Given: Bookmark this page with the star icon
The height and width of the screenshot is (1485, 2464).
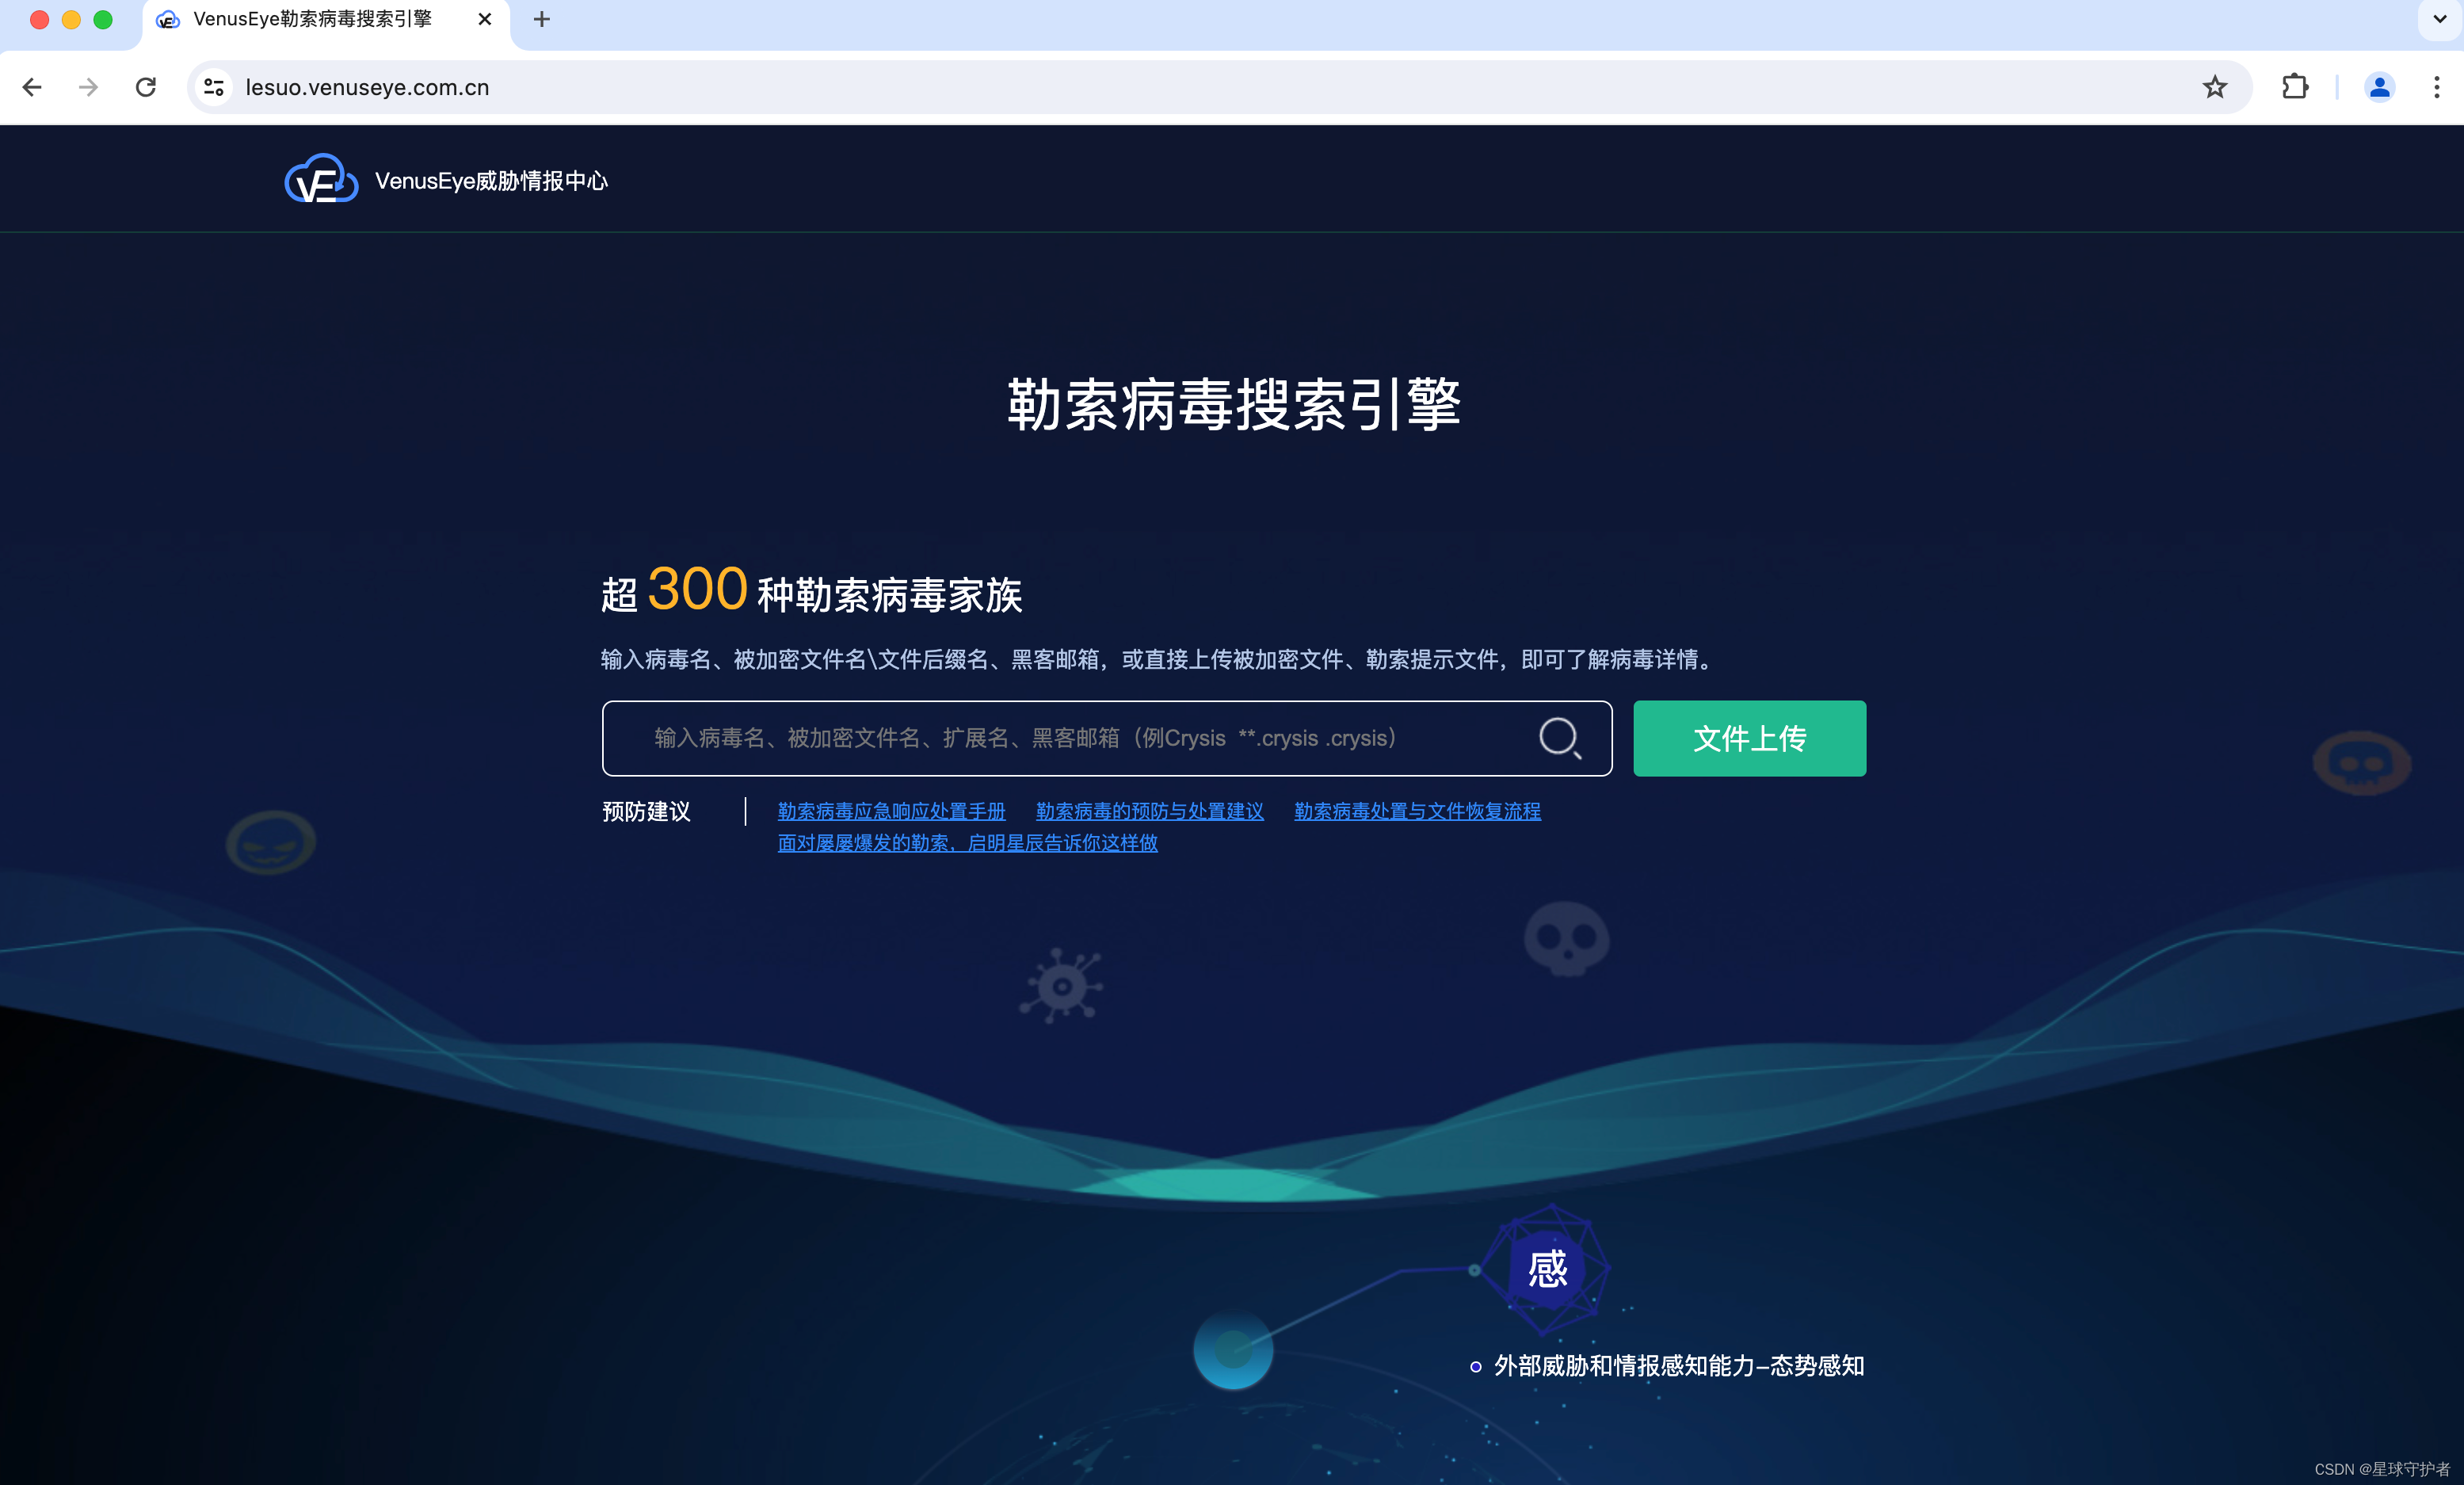Looking at the screenshot, I should tap(2214, 87).
